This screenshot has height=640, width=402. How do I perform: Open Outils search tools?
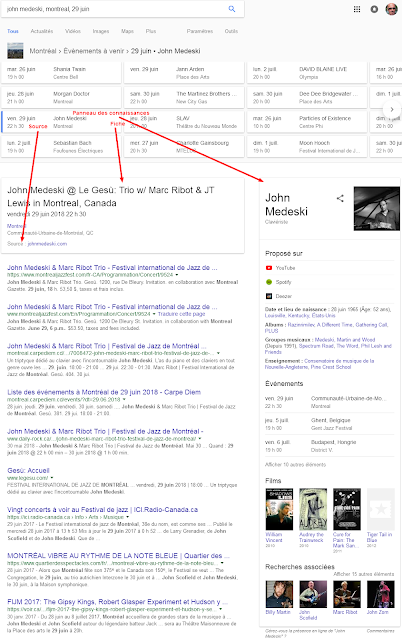231,31
